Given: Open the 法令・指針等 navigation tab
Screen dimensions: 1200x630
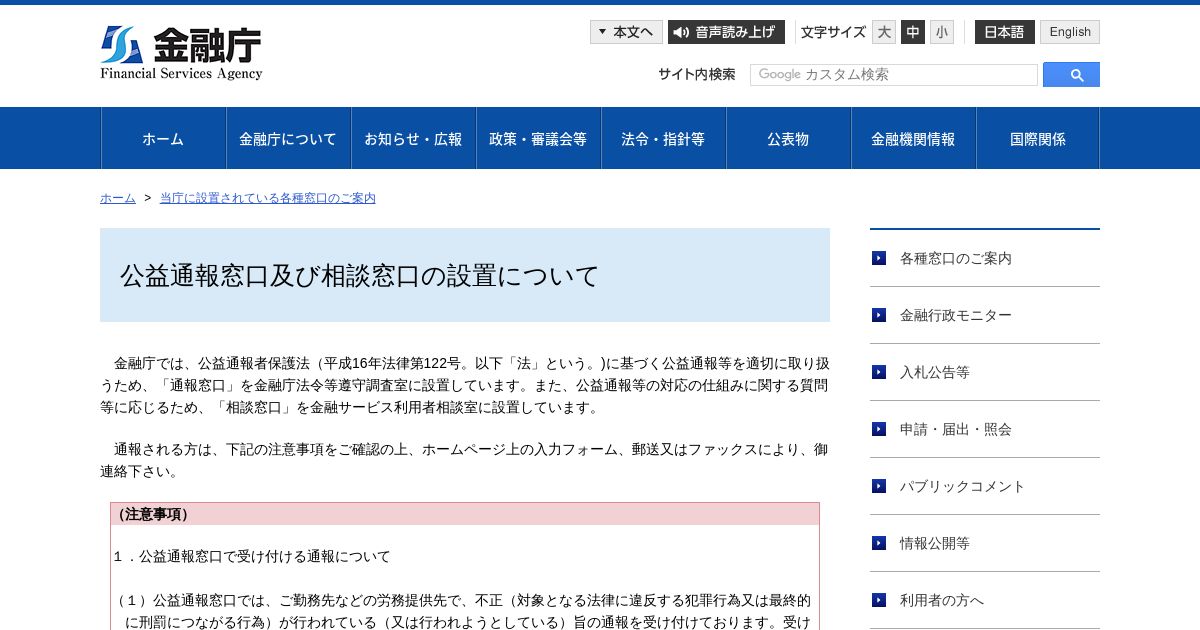Looking at the screenshot, I should (x=663, y=139).
